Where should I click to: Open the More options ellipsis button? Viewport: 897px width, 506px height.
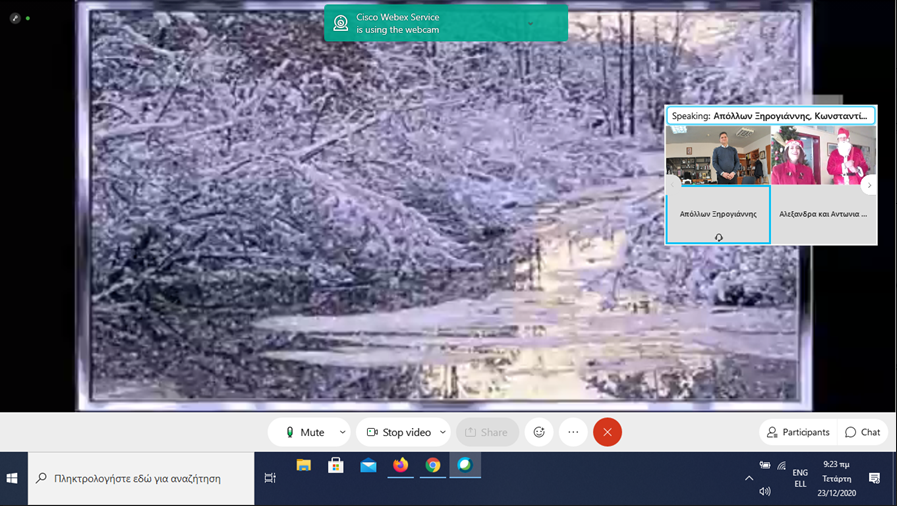(x=573, y=432)
